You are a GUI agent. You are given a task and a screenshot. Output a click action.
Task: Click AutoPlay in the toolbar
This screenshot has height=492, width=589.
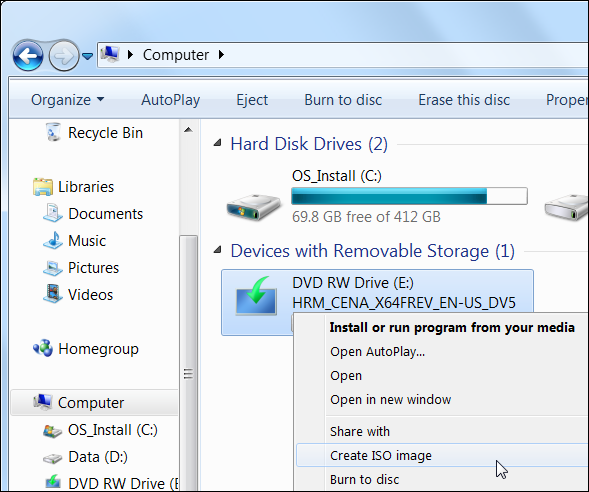click(x=171, y=100)
